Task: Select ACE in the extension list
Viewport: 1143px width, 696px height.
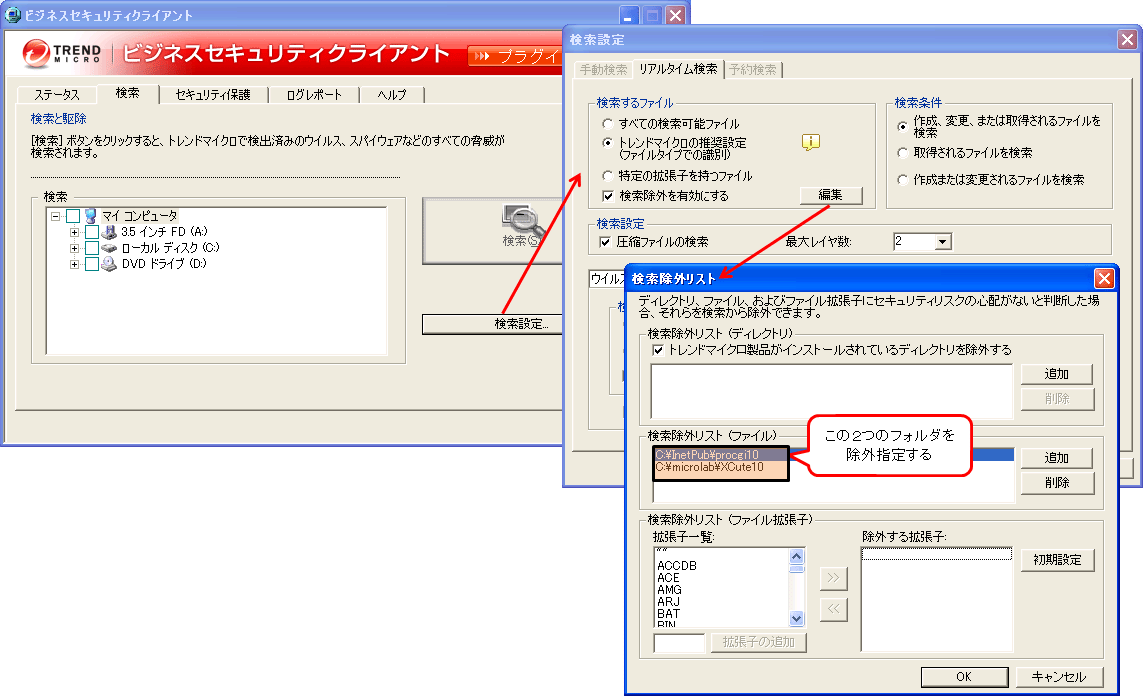Action: pos(668,578)
